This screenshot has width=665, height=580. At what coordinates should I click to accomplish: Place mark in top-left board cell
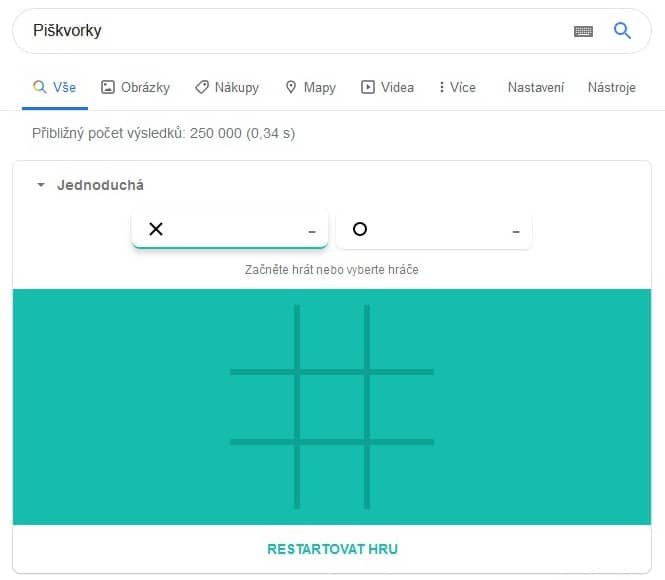point(262,337)
